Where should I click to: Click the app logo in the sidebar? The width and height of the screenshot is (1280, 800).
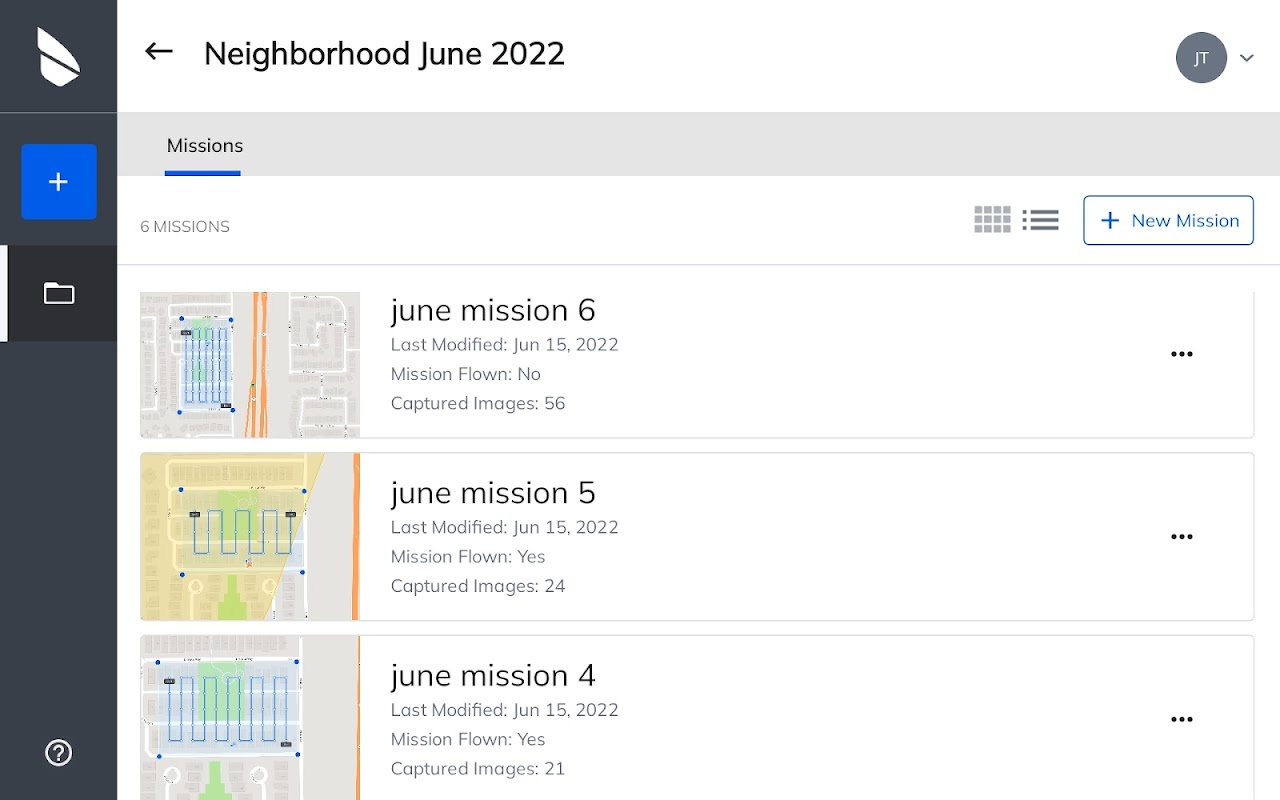tap(59, 57)
